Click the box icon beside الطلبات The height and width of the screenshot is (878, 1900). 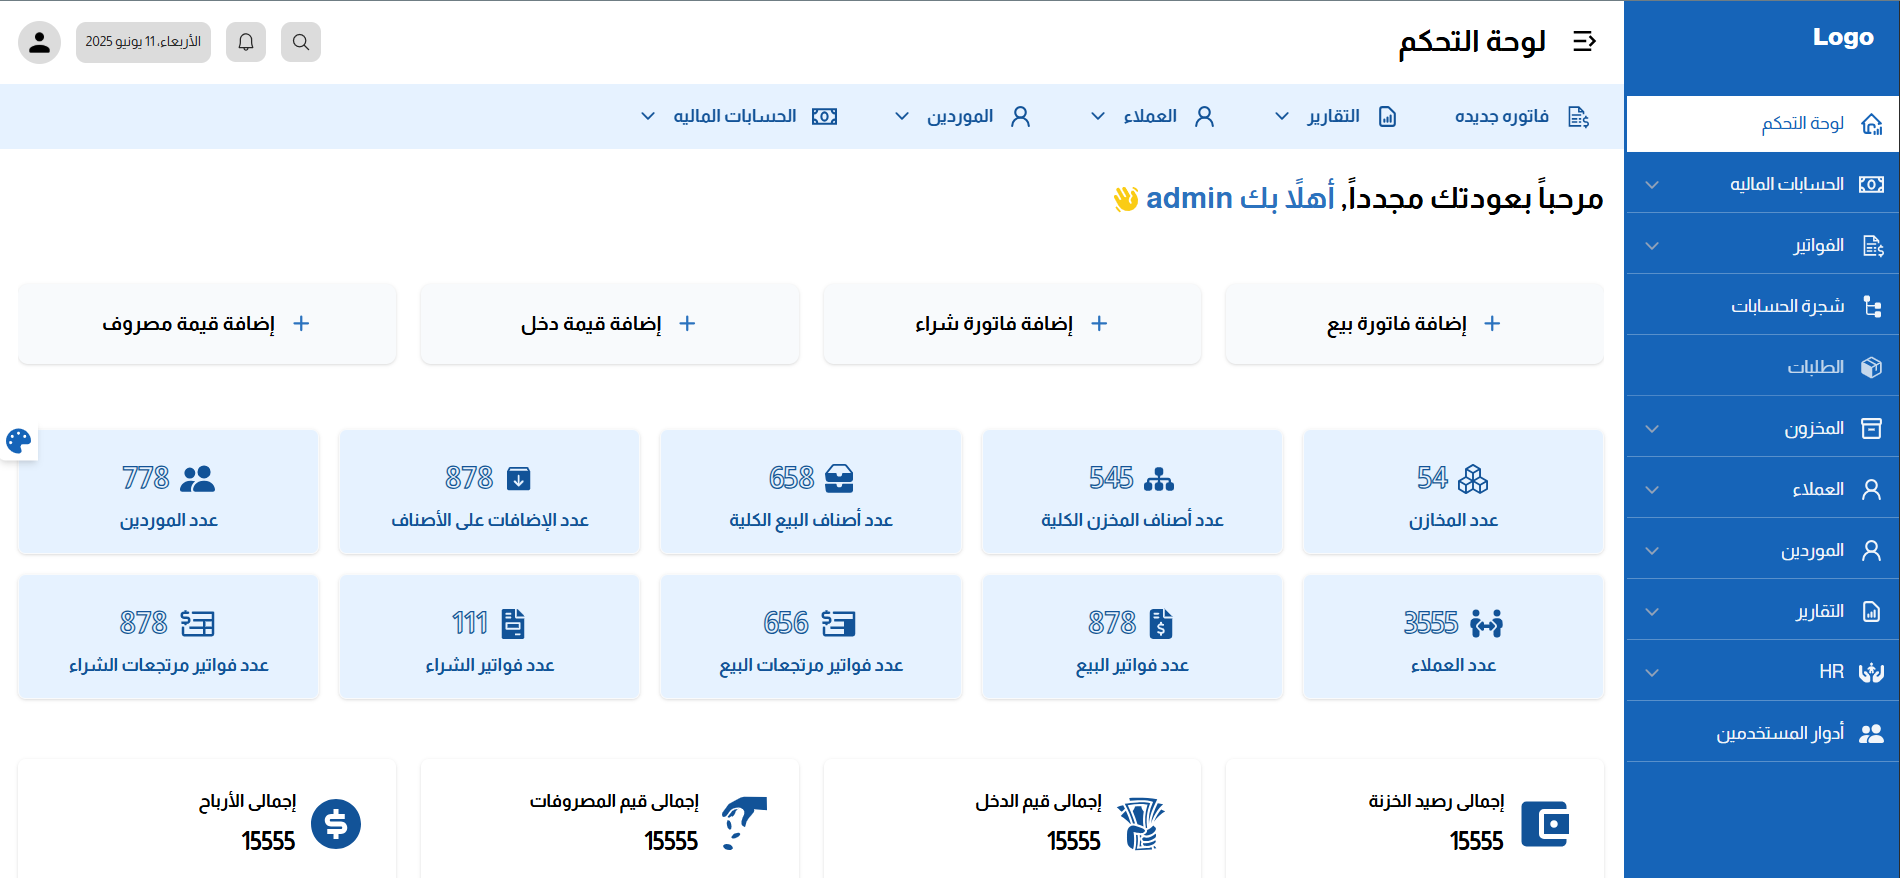(x=1872, y=368)
